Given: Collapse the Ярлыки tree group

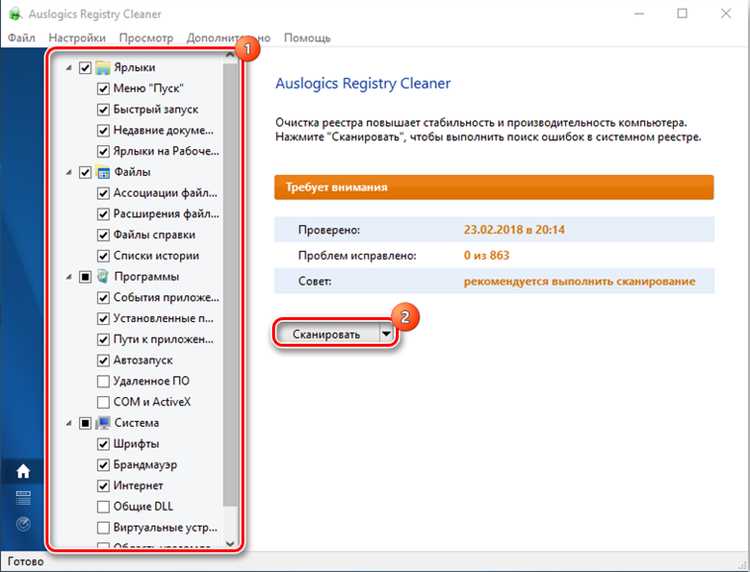Looking at the screenshot, I should [x=69, y=68].
